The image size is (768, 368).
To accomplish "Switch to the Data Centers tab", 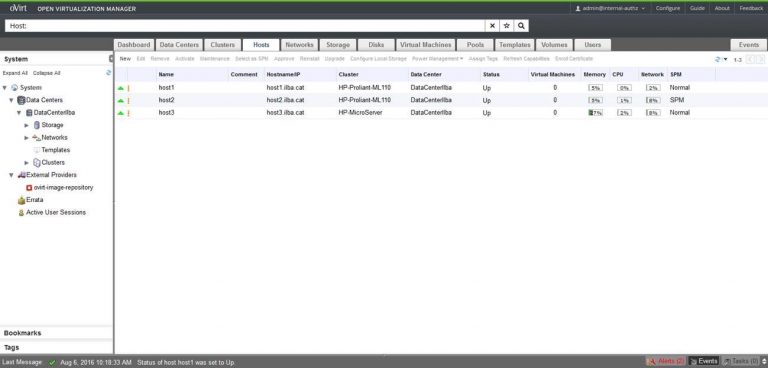I will 179,45.
